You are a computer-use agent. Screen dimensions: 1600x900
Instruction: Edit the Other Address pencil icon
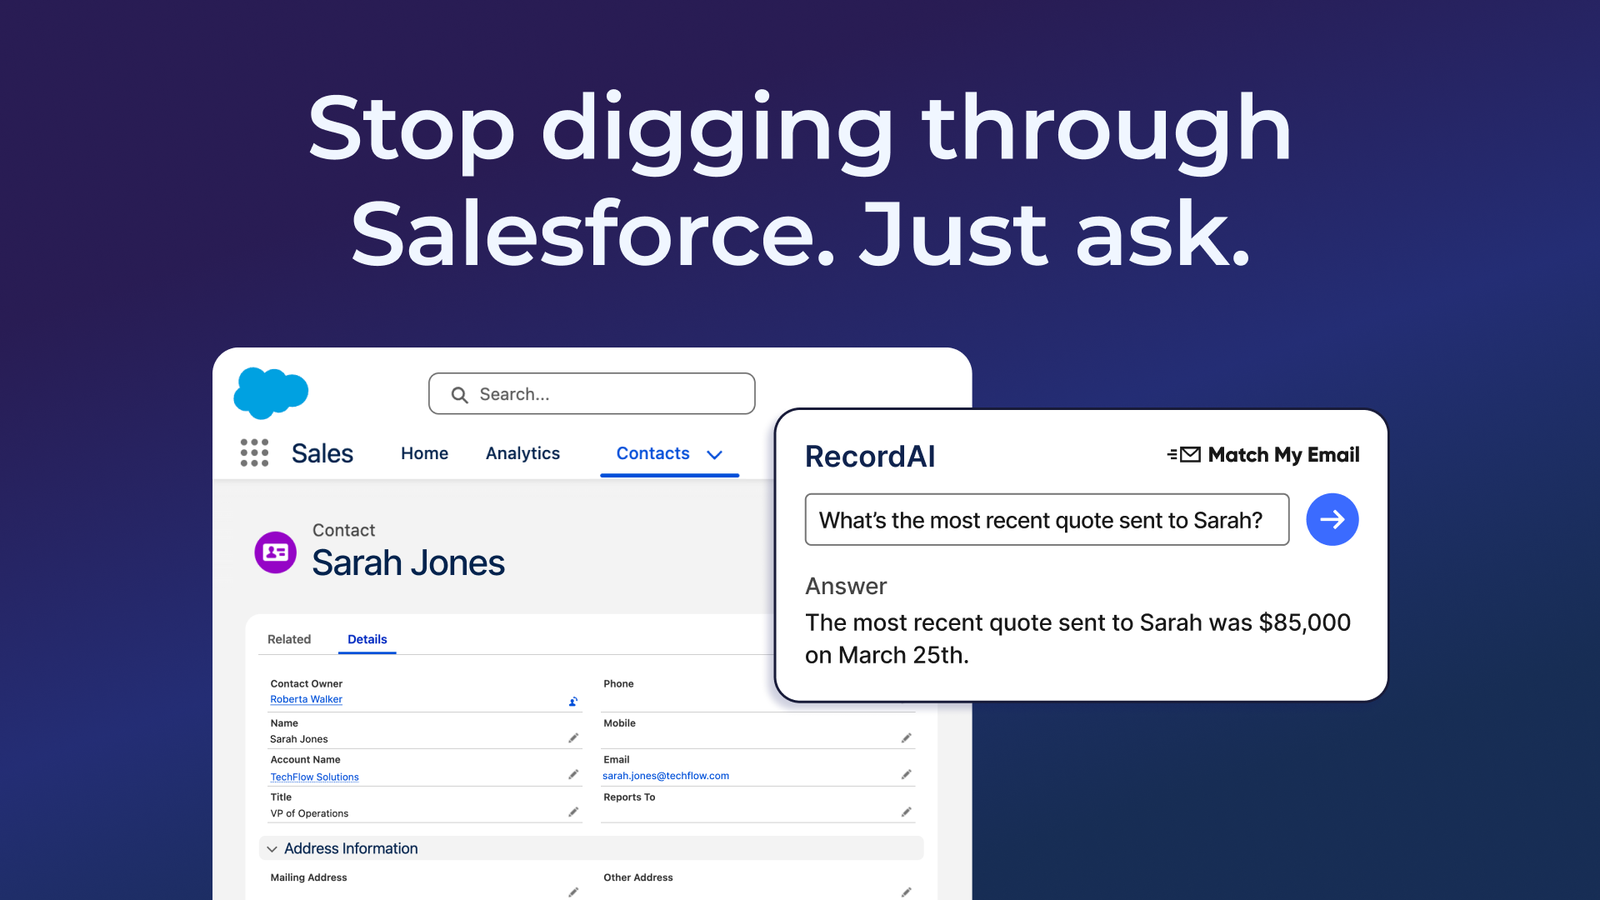point(906,892)
